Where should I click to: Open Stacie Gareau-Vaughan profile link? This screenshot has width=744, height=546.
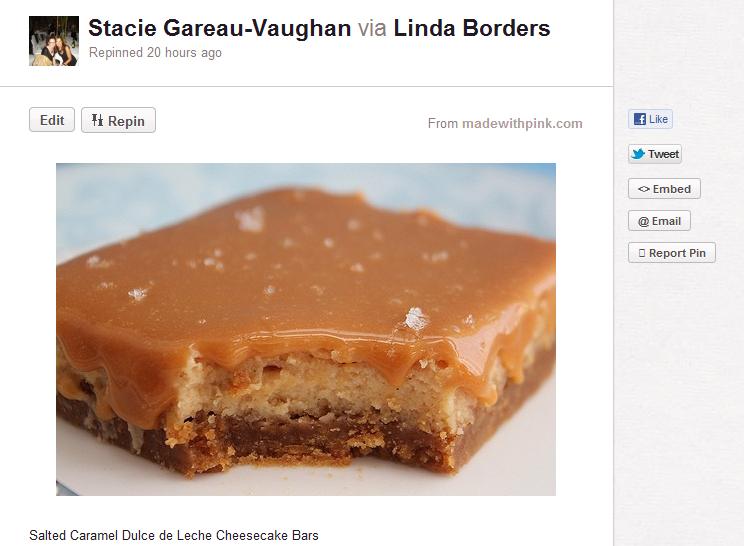coord(220,28)
